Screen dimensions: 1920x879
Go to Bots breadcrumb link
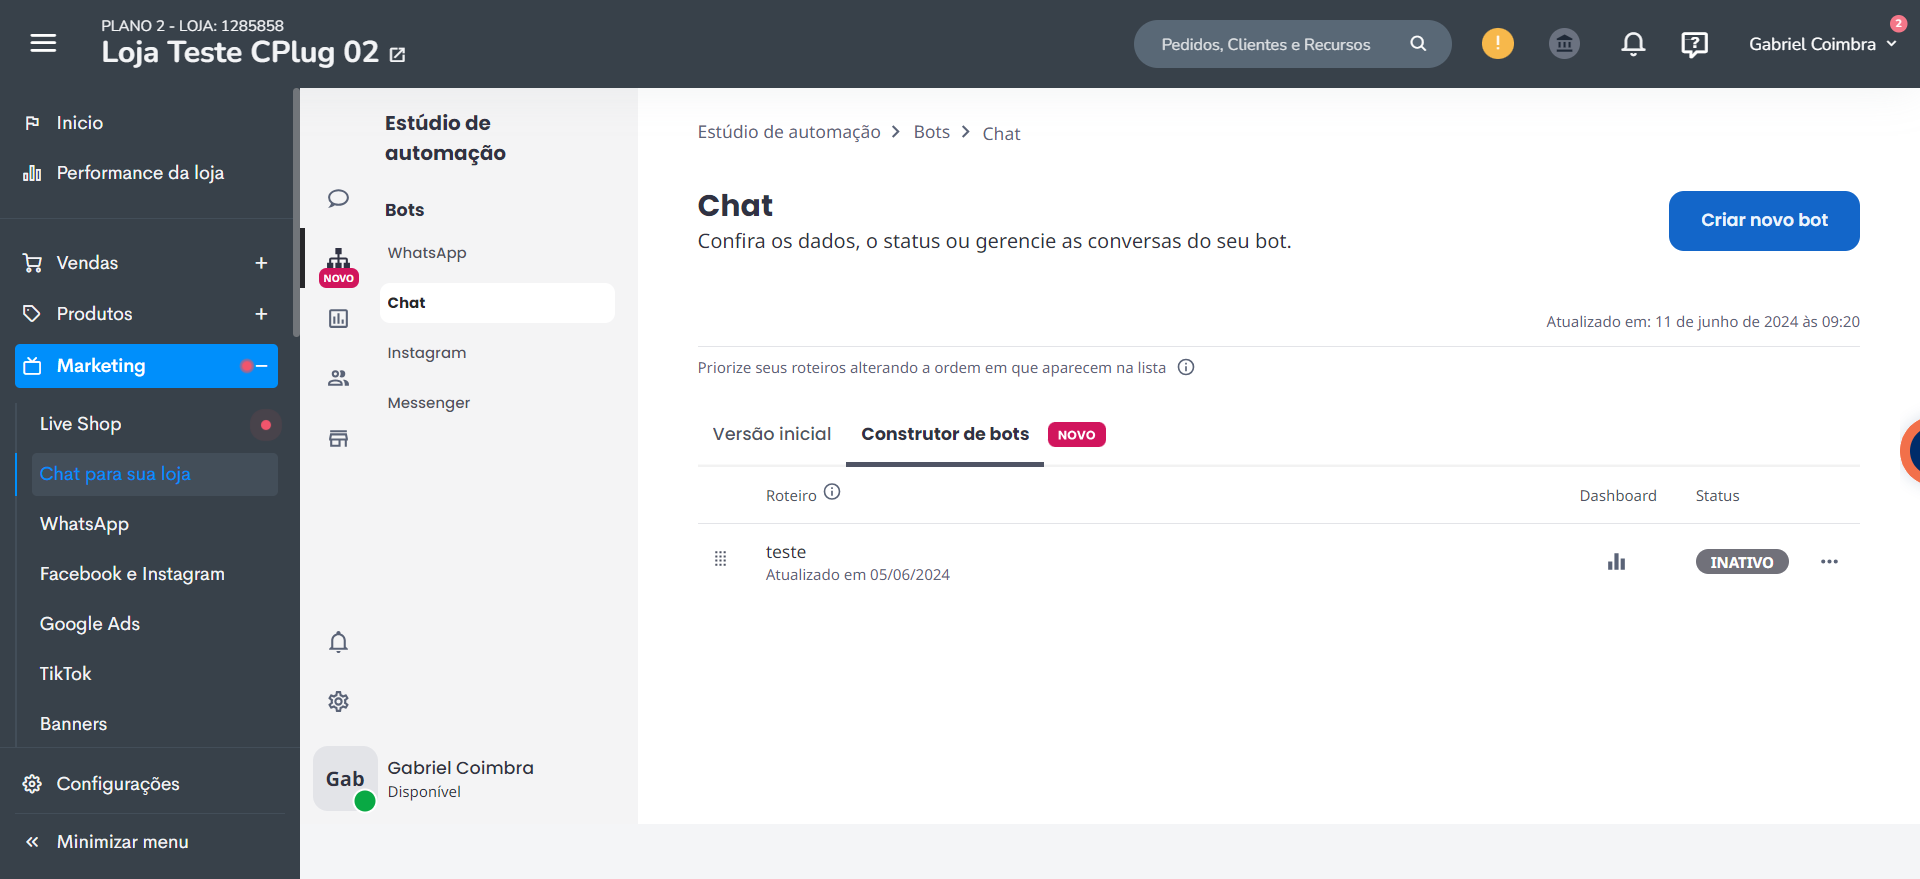[x=932, y=132]
